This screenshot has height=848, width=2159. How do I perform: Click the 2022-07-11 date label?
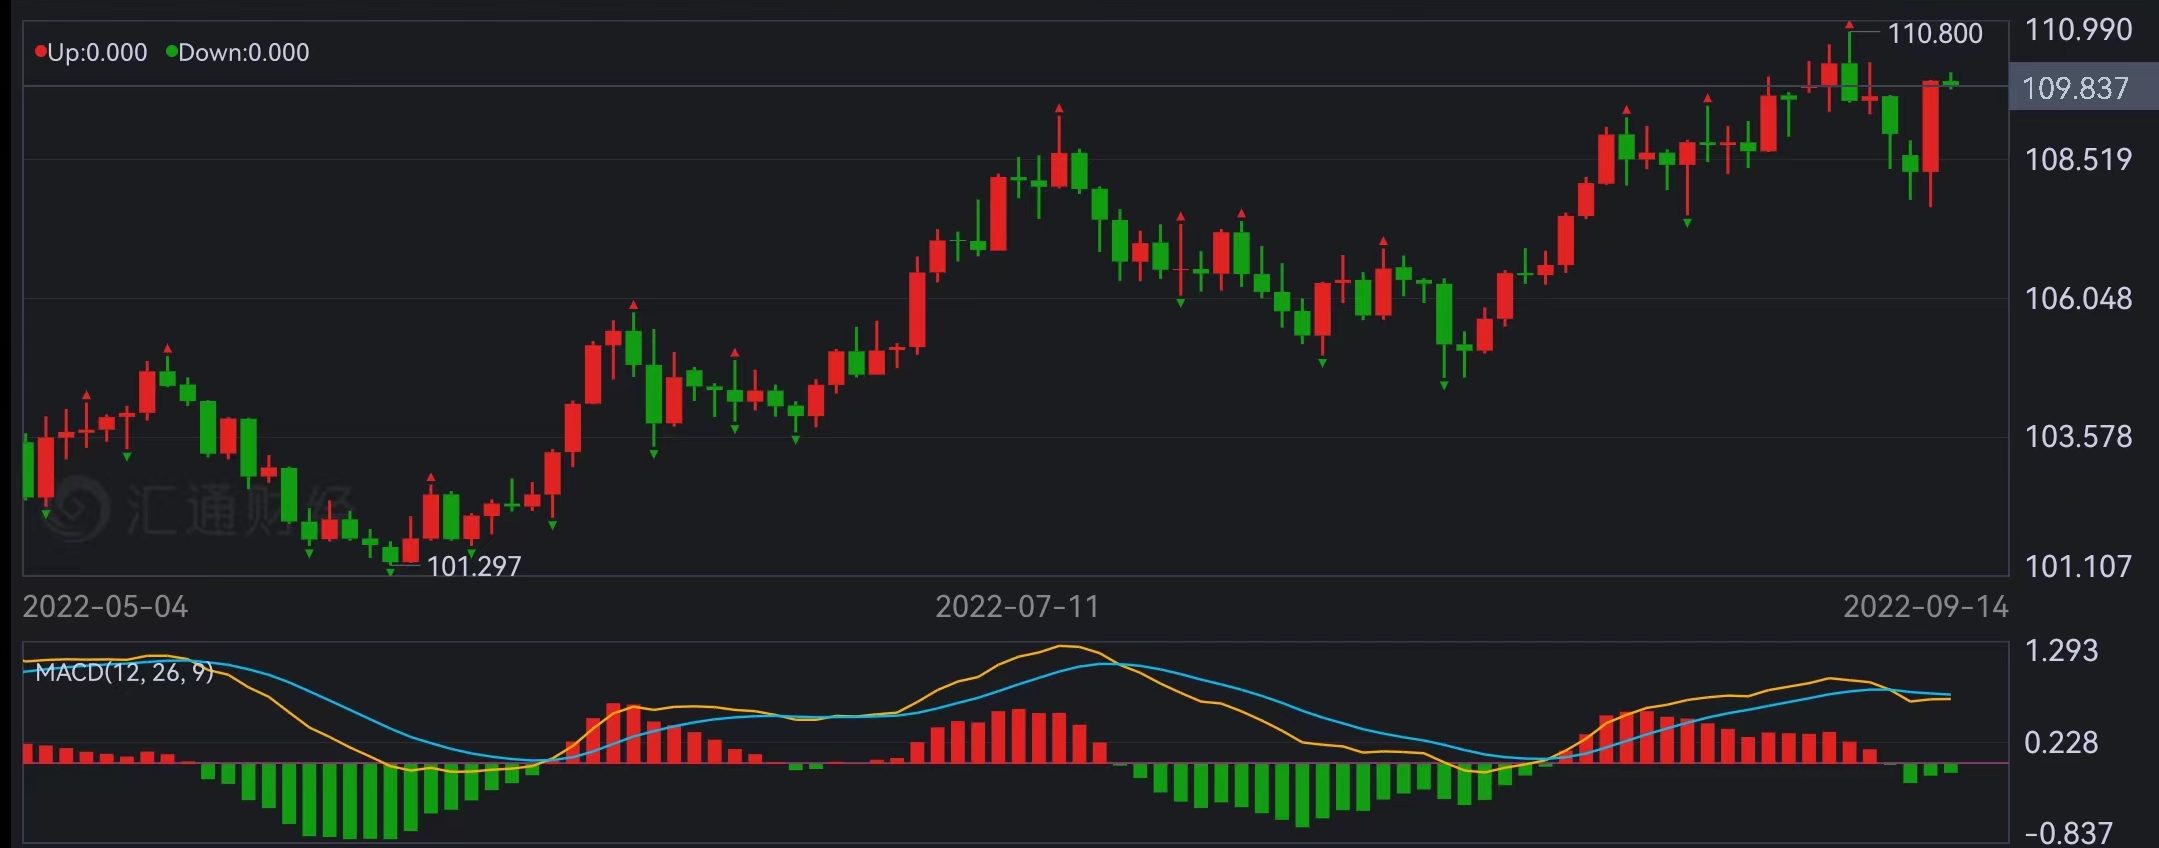(1017, 607)
